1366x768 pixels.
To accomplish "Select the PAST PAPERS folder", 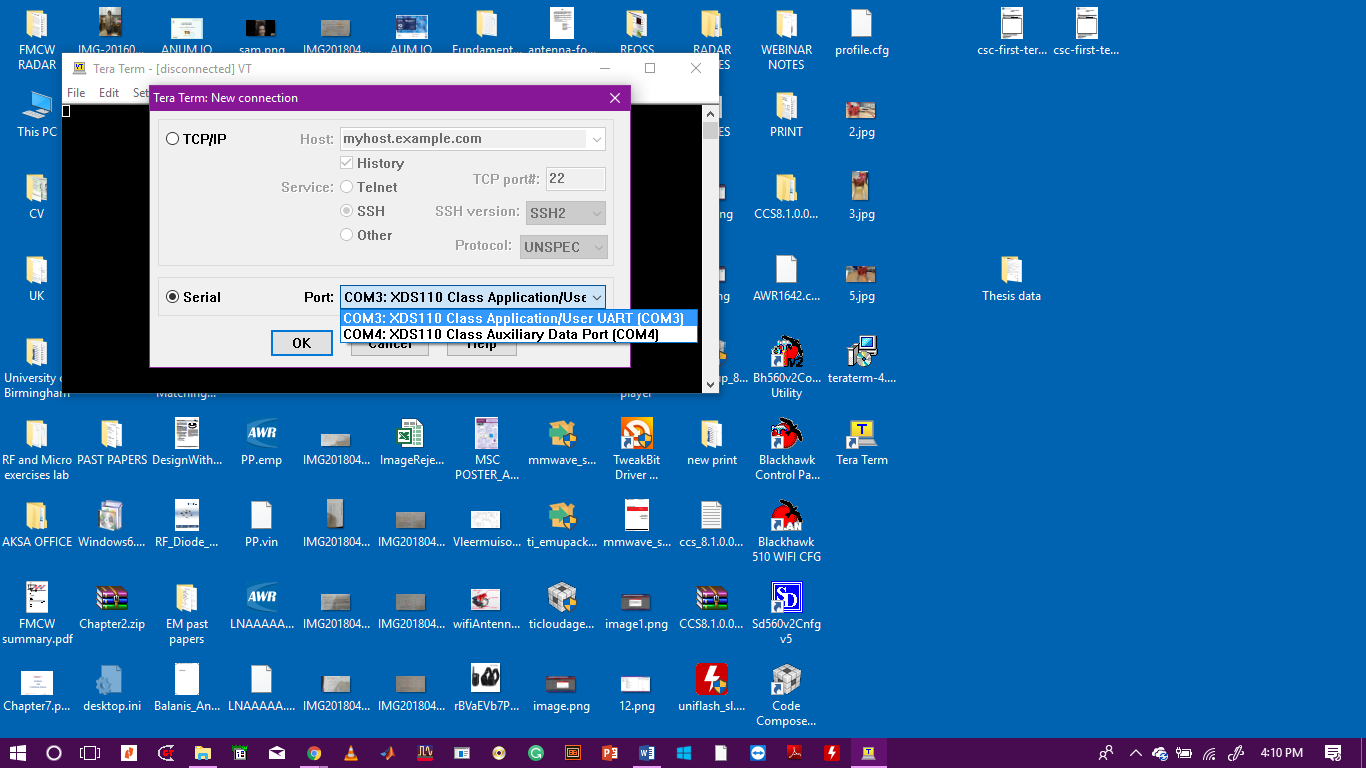I will 112,443.
